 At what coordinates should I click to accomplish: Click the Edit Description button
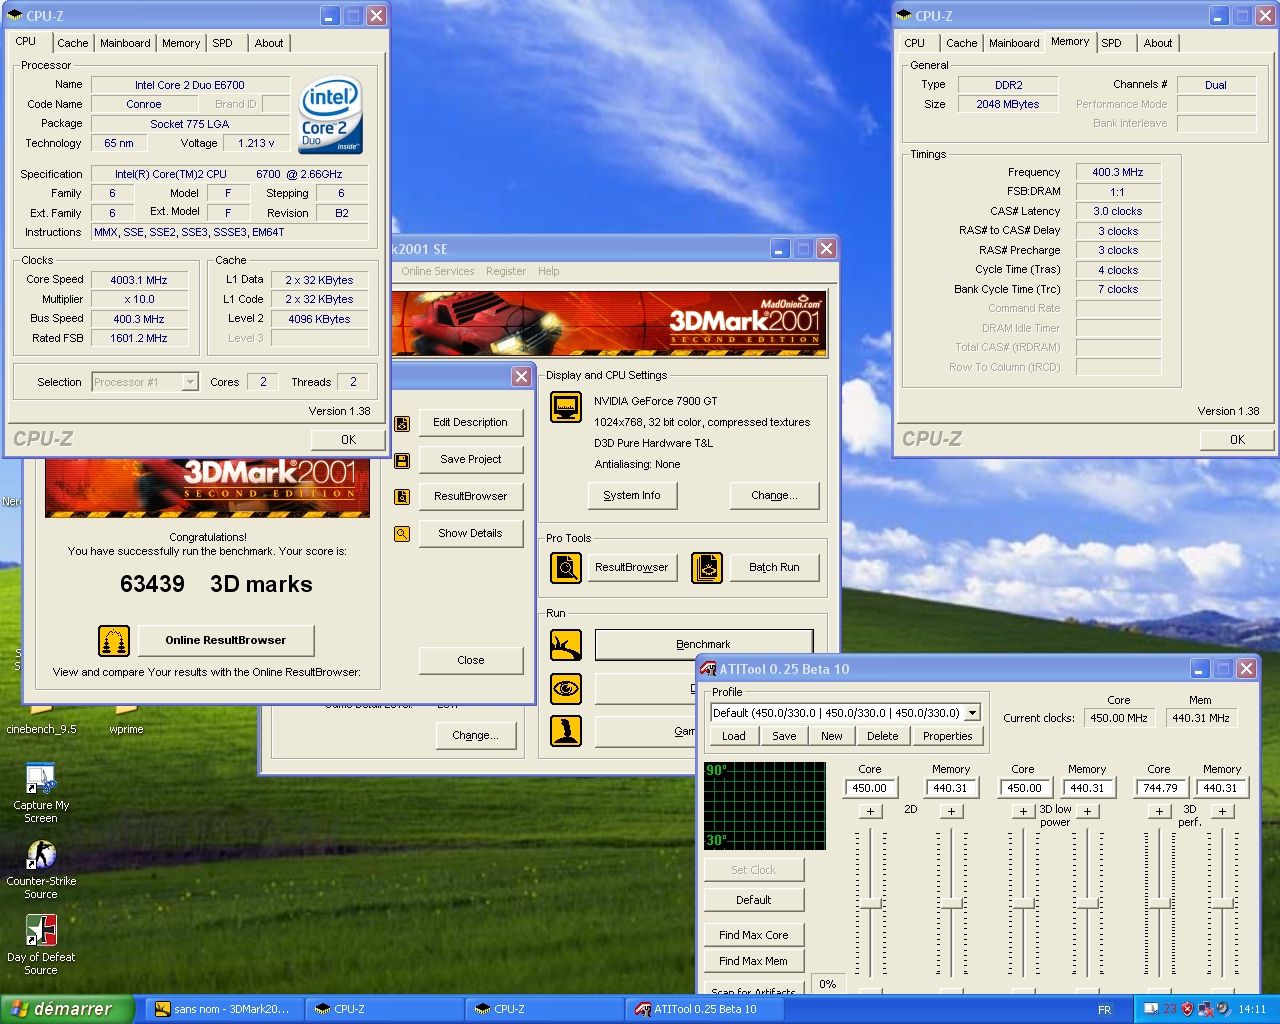click(x=470, y=422)
